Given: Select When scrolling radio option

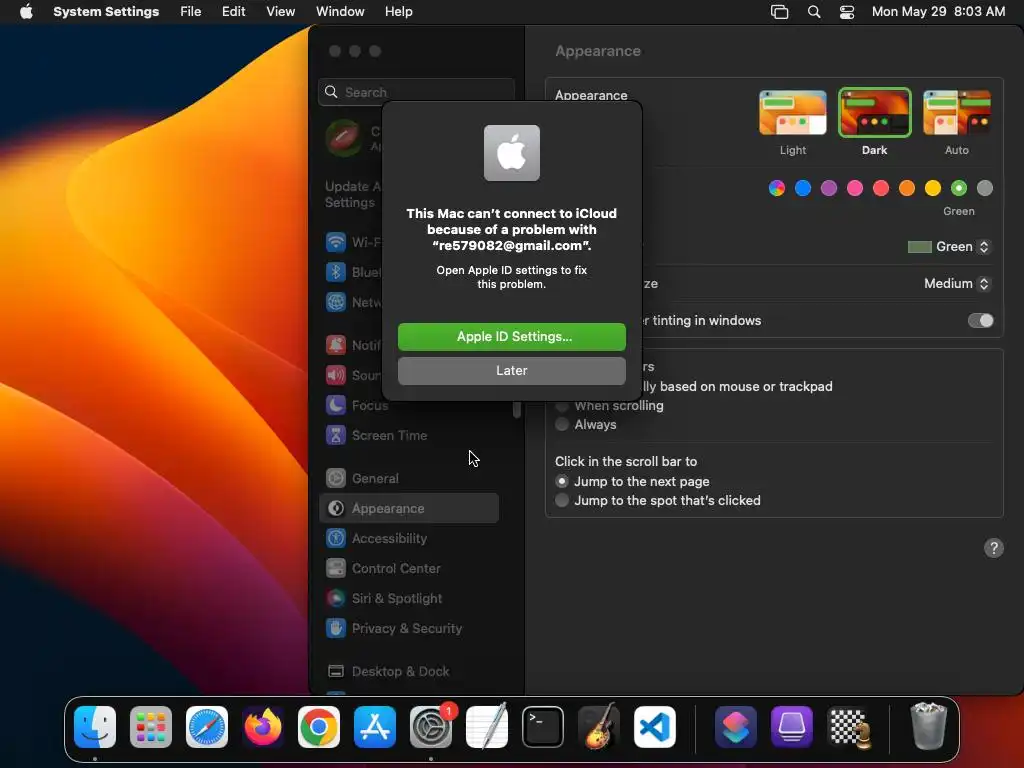Looking at the screenshot, I should click(562, 406).
